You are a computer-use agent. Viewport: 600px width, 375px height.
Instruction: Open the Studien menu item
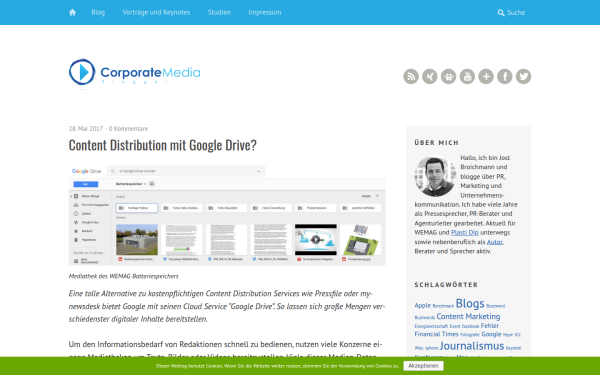tap(219, 12)
